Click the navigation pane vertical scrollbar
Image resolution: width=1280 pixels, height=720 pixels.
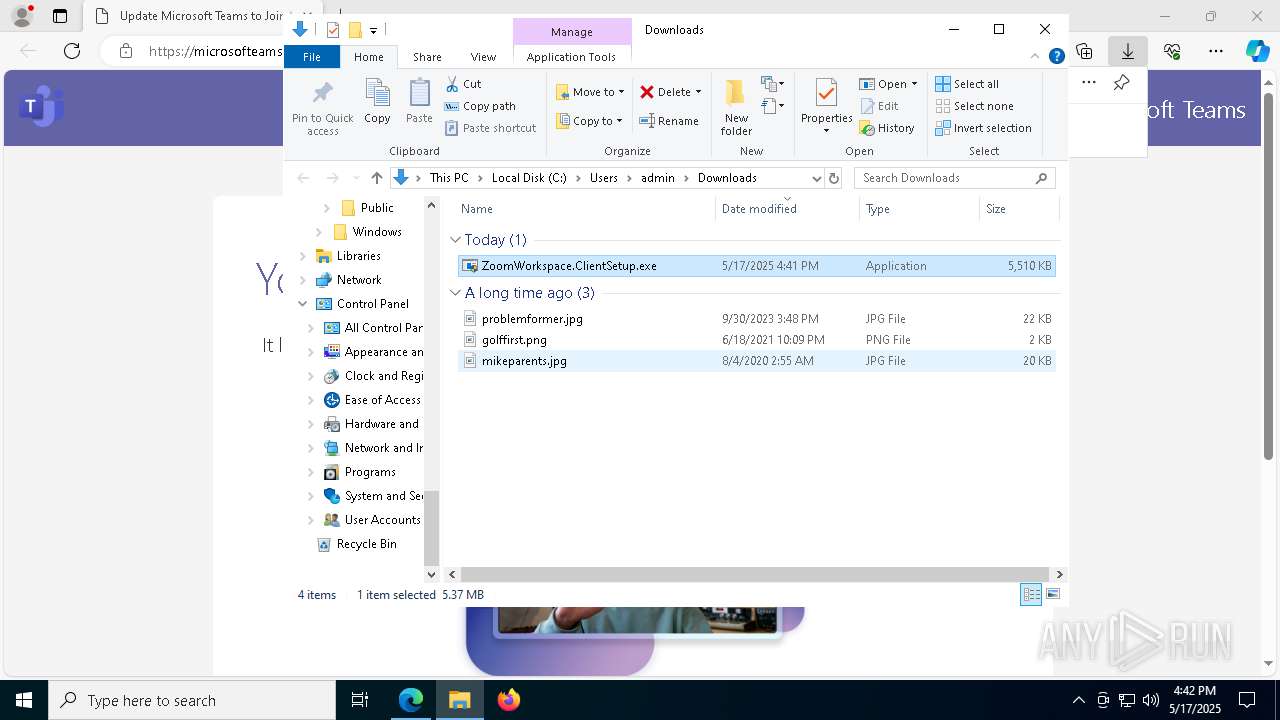(432, 527)
